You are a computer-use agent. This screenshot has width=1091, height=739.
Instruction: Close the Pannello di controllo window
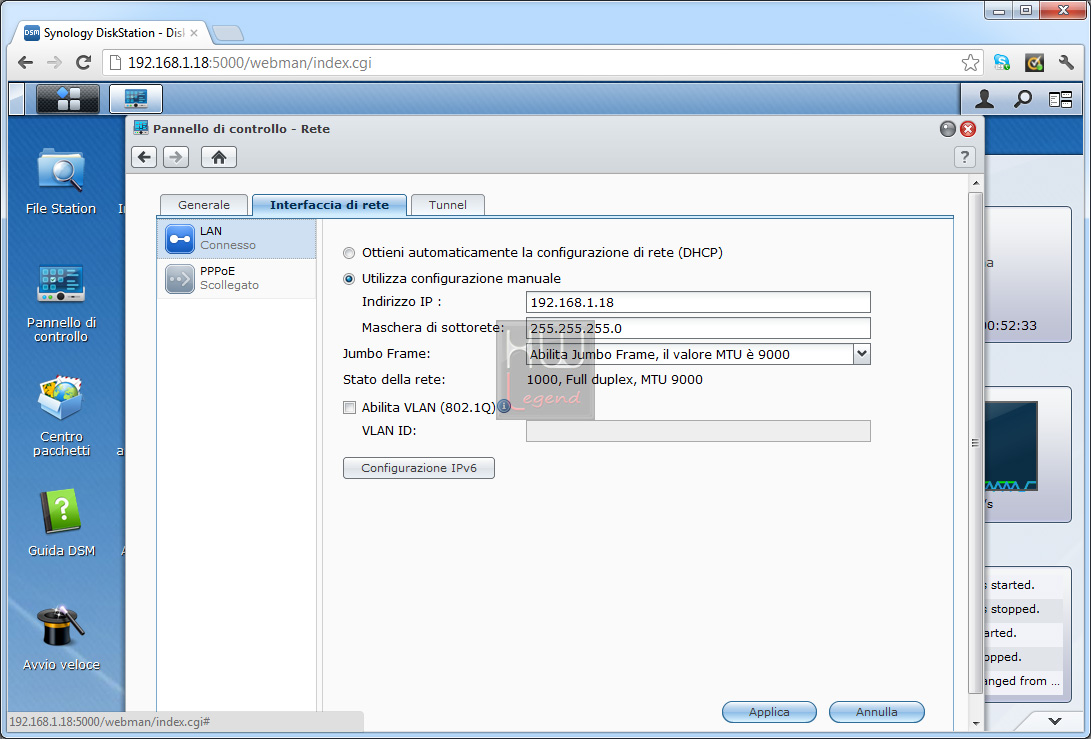(968, 129)
